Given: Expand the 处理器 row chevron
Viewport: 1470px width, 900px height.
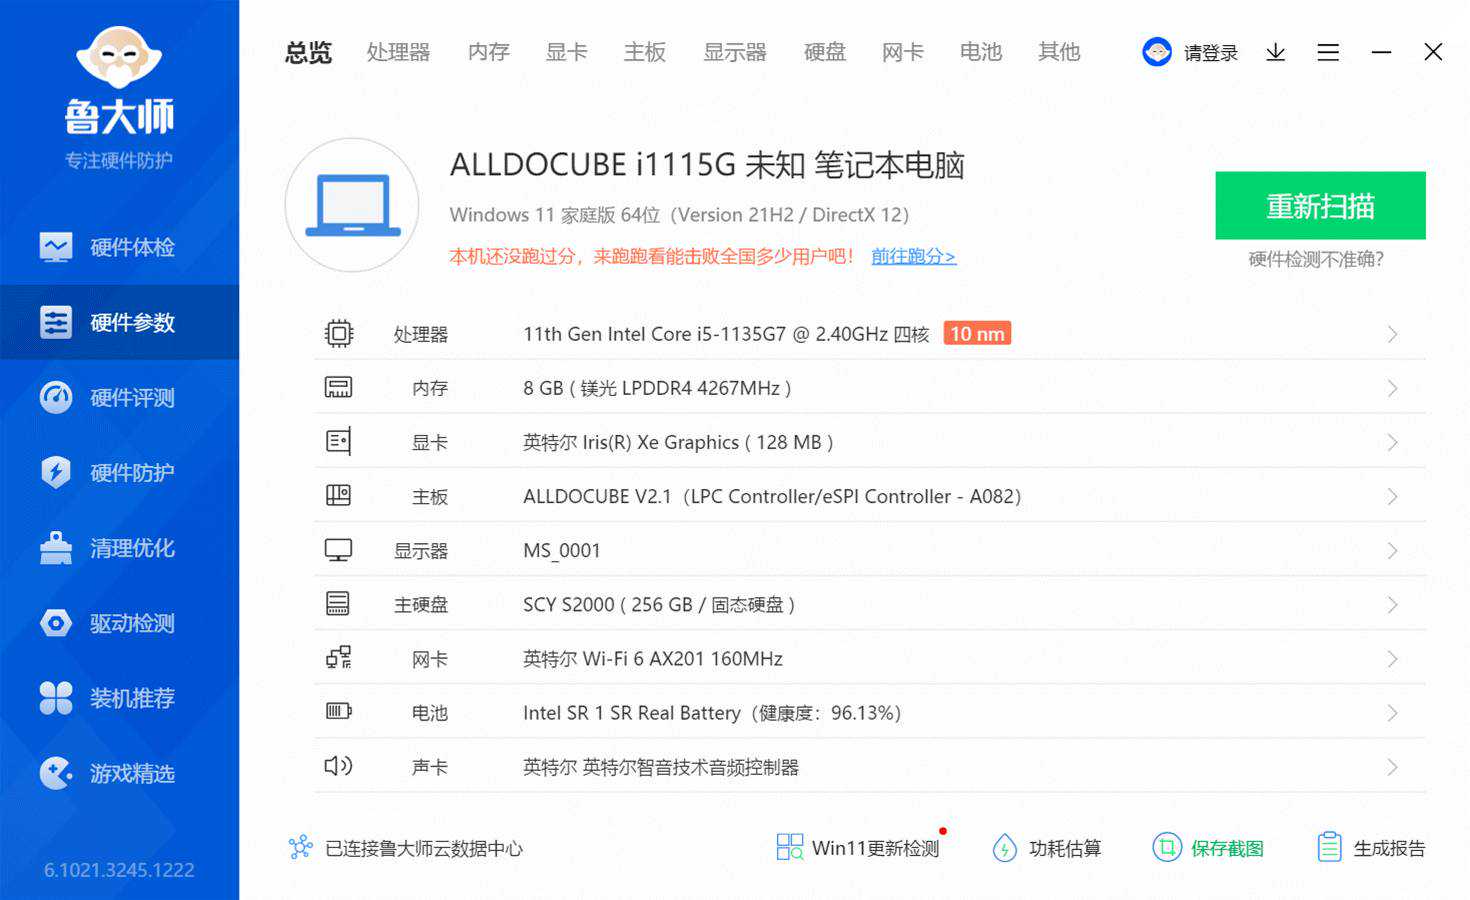Looking at the screenshot, I should [x=1392, y=334].
